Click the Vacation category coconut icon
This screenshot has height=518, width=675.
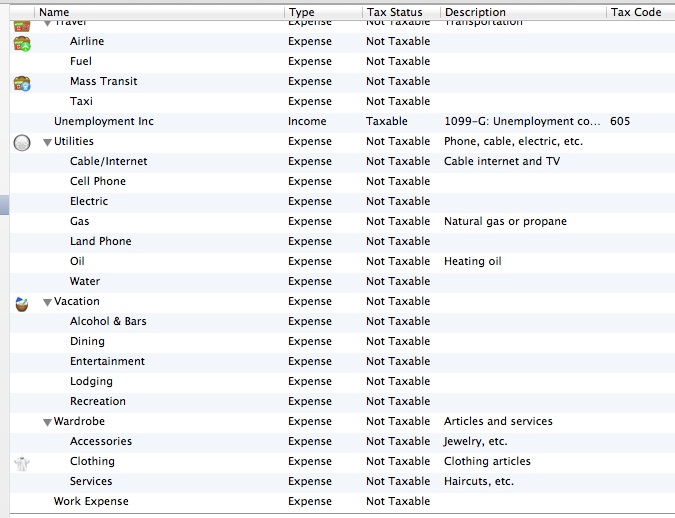click(22, 302)
